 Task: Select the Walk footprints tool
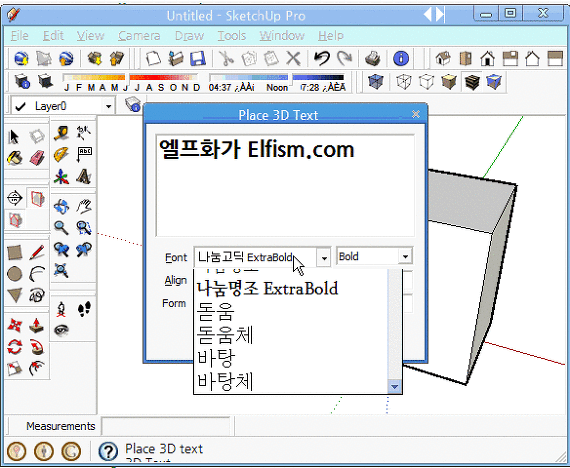point(84,309)
